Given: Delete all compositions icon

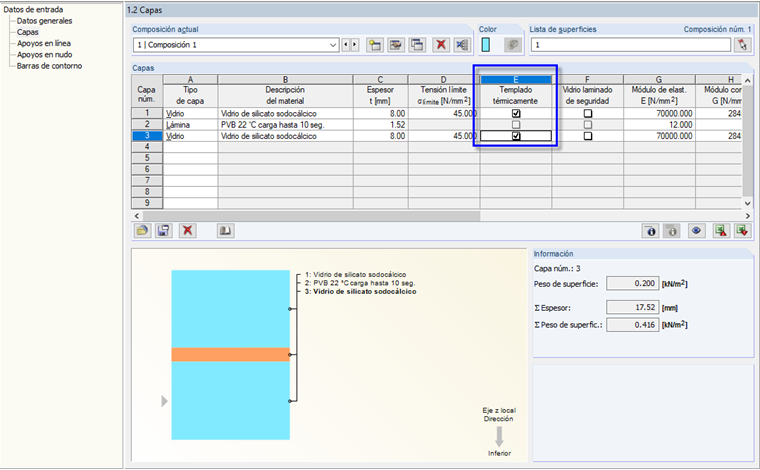Looking at the screenshot, I should click(462, 45).
